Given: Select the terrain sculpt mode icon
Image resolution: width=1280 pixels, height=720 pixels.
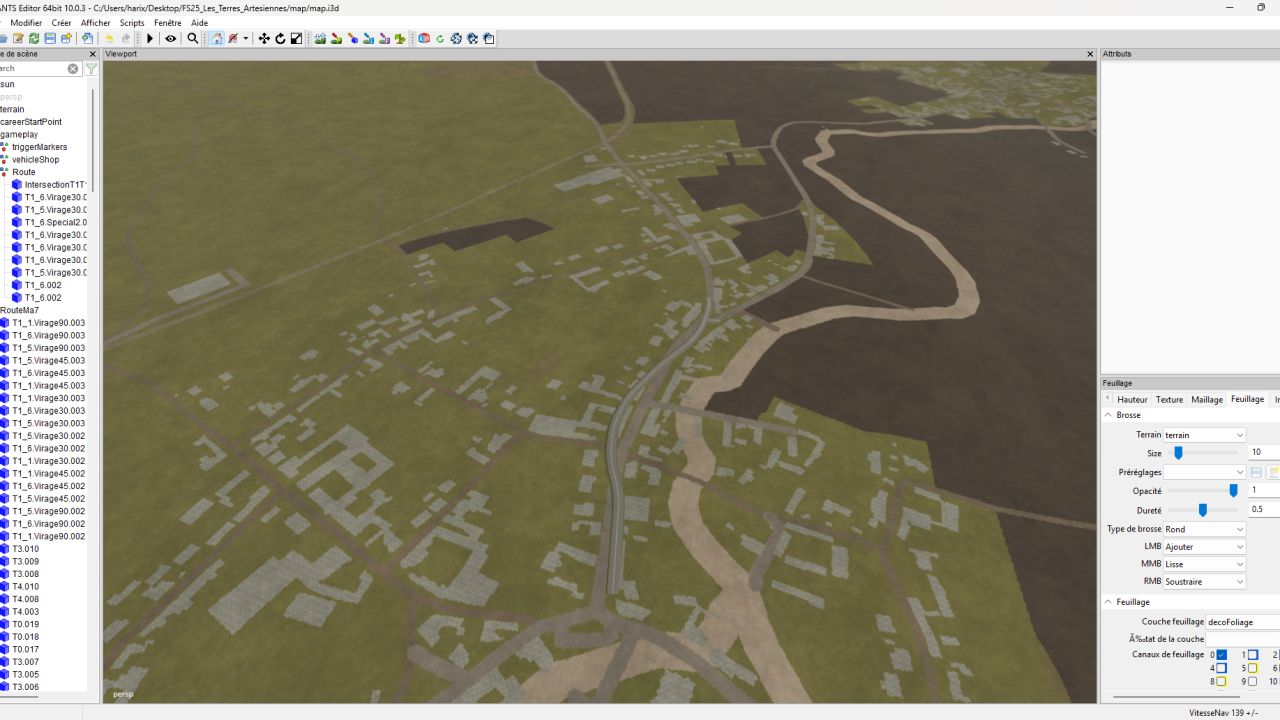Looking at the screenshot, I should tap(320, 39).
